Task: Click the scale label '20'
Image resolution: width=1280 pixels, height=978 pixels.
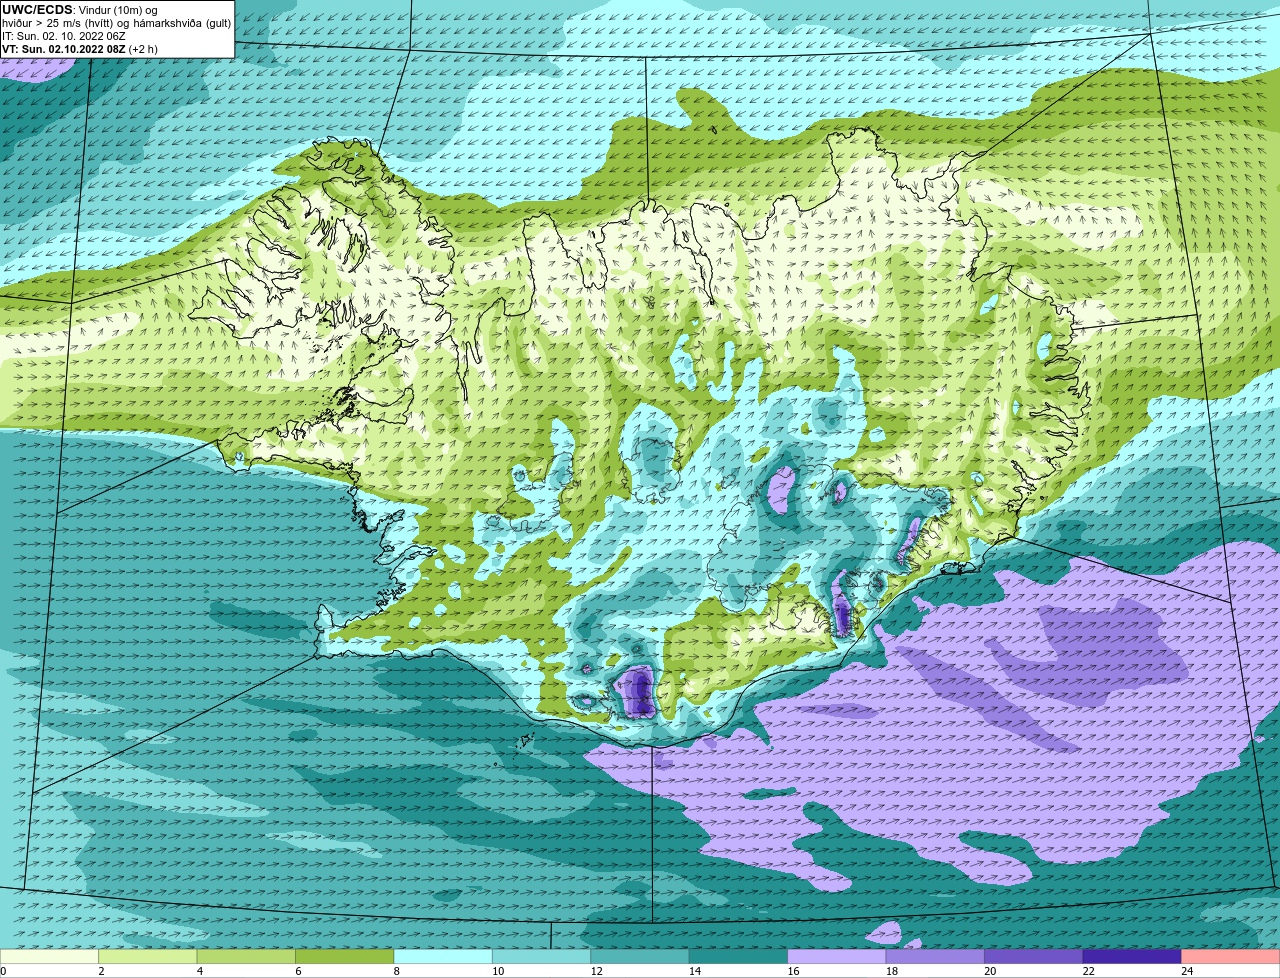Action: point(990,971)
